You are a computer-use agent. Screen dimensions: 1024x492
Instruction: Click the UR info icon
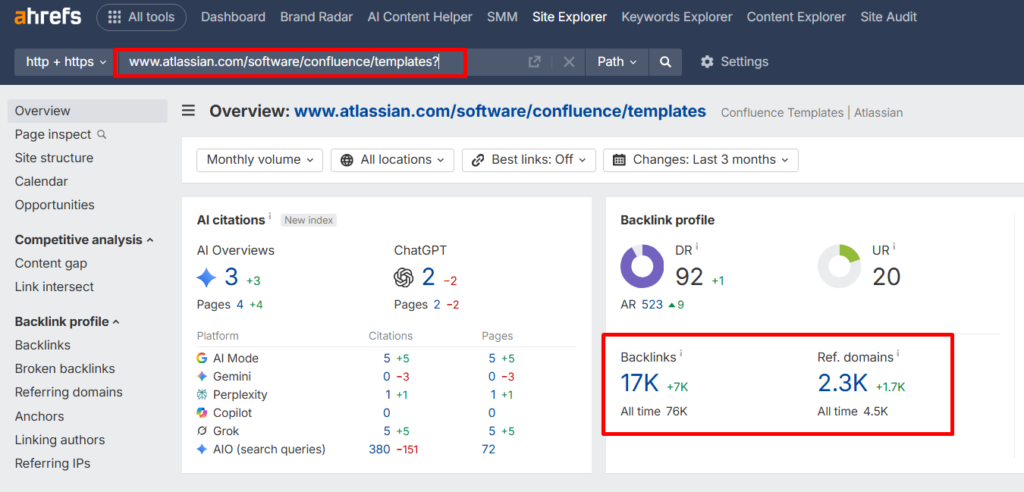[x=894, y=246]
